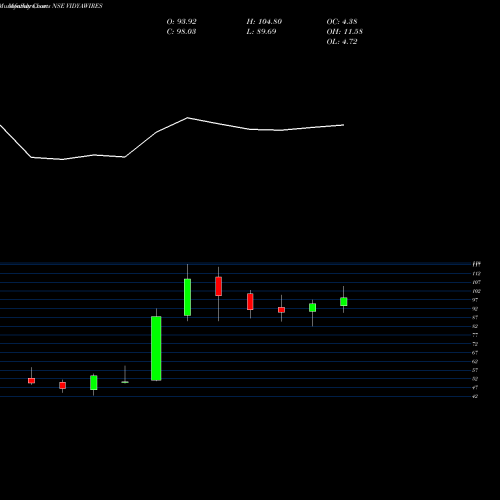Click the 97 price axis label

coord(475,300)
